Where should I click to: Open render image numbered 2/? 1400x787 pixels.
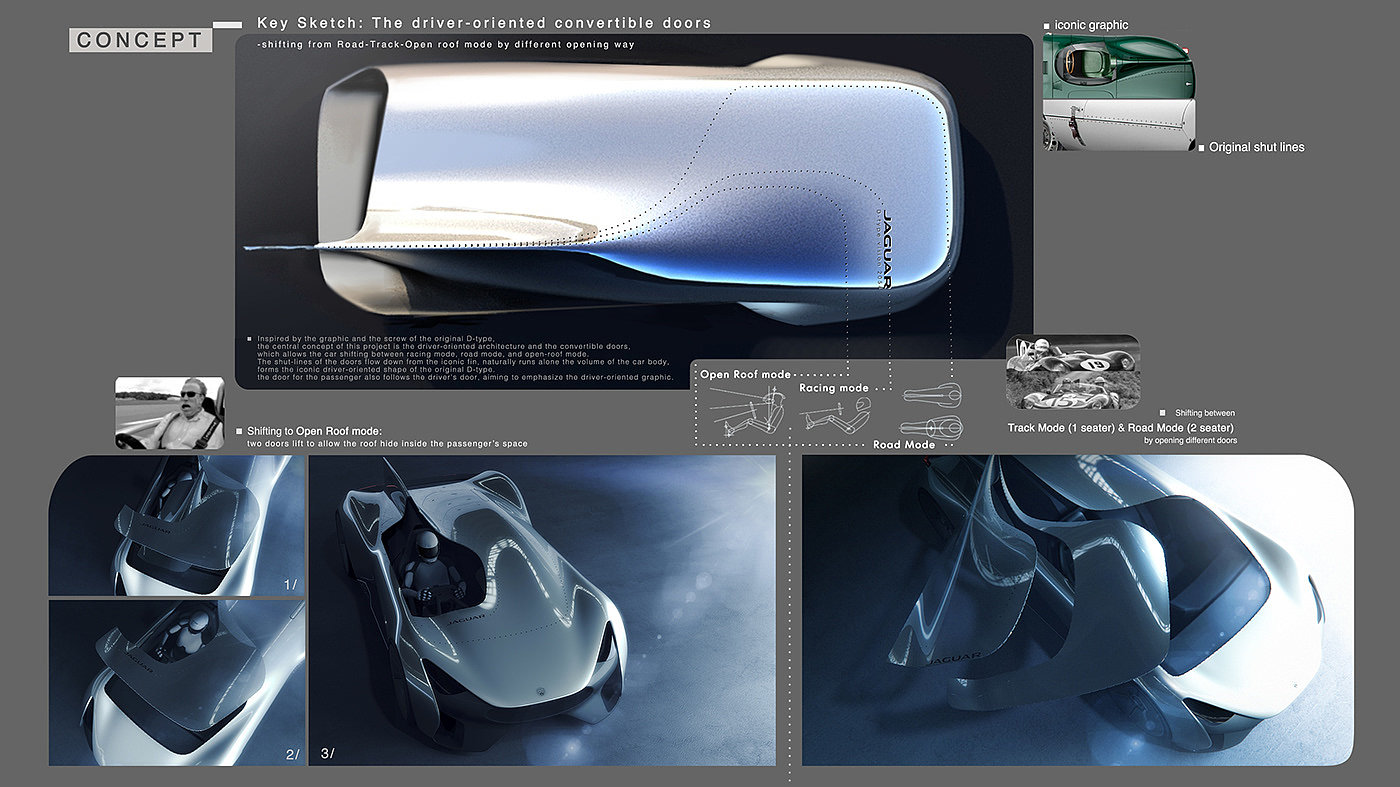tap(176, 682)
